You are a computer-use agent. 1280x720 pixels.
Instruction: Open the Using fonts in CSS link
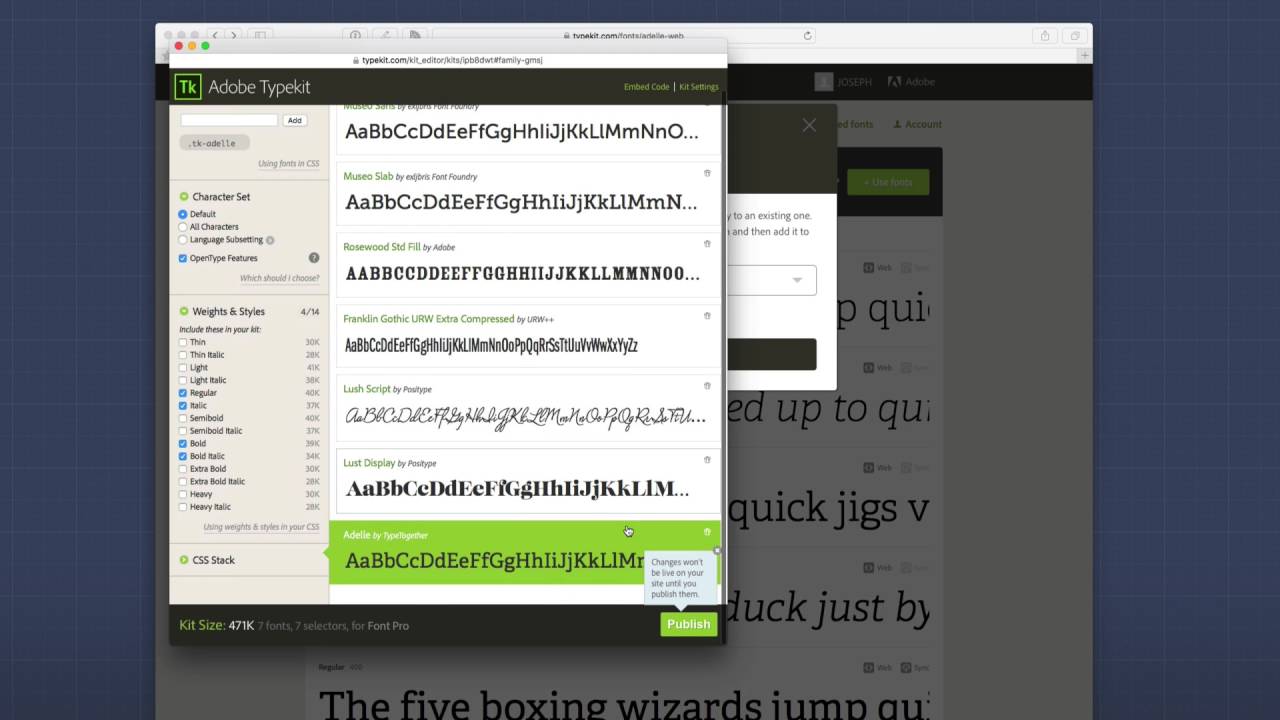click(x=289, y=164)
